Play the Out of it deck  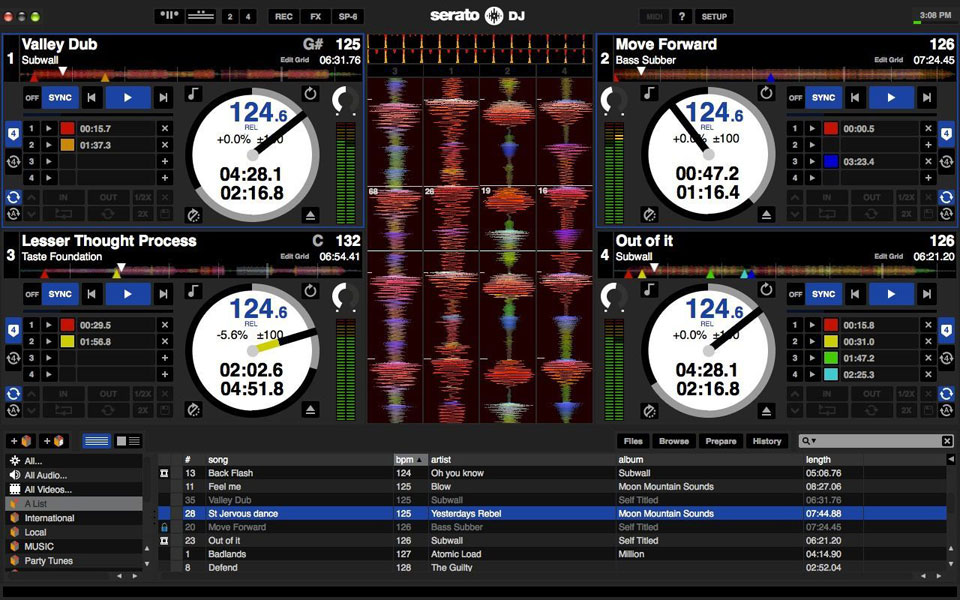pos(891,294)
